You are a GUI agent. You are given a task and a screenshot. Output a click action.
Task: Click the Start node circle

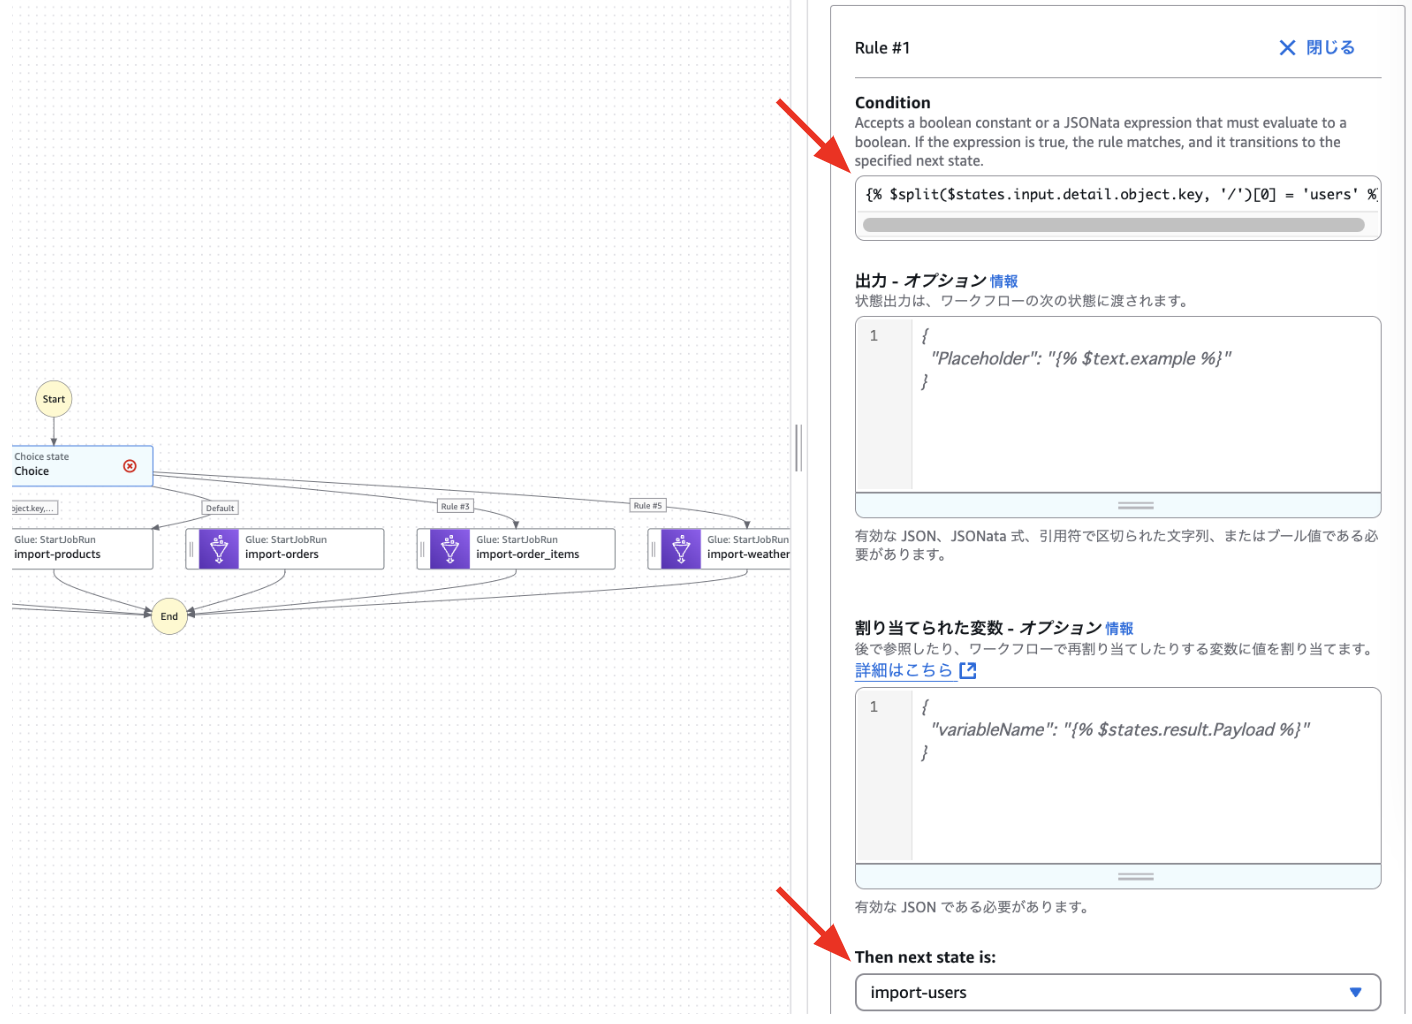coord(54,399)
